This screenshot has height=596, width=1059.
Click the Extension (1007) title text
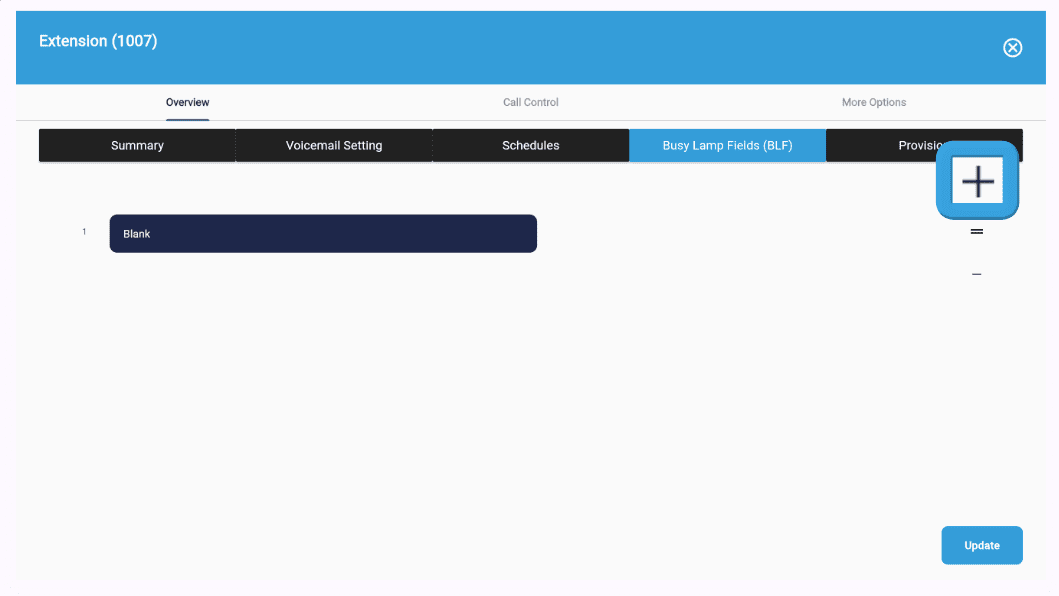[x=98, y=41]
